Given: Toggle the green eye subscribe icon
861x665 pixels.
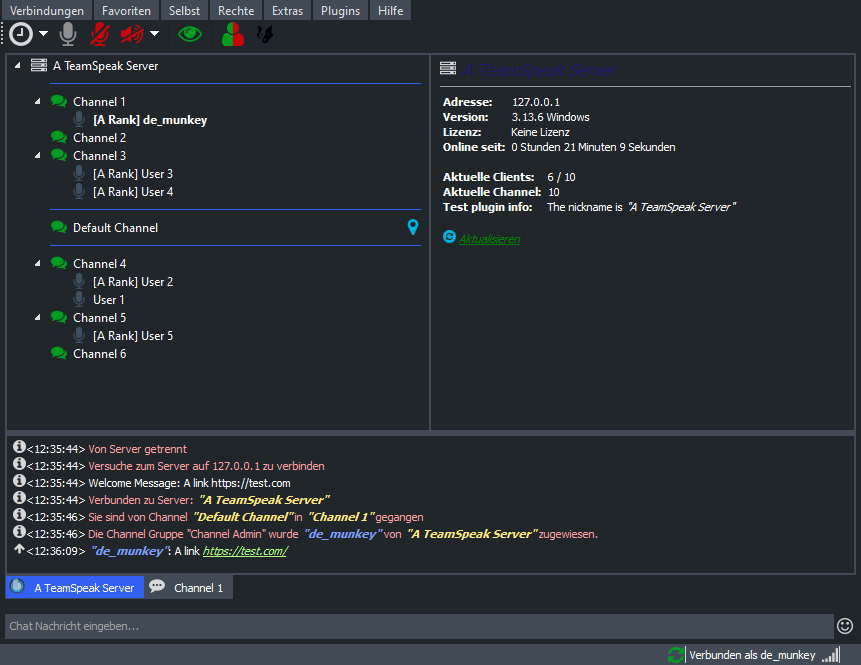Looking at the screenshot, I should [x=190, y=34].
